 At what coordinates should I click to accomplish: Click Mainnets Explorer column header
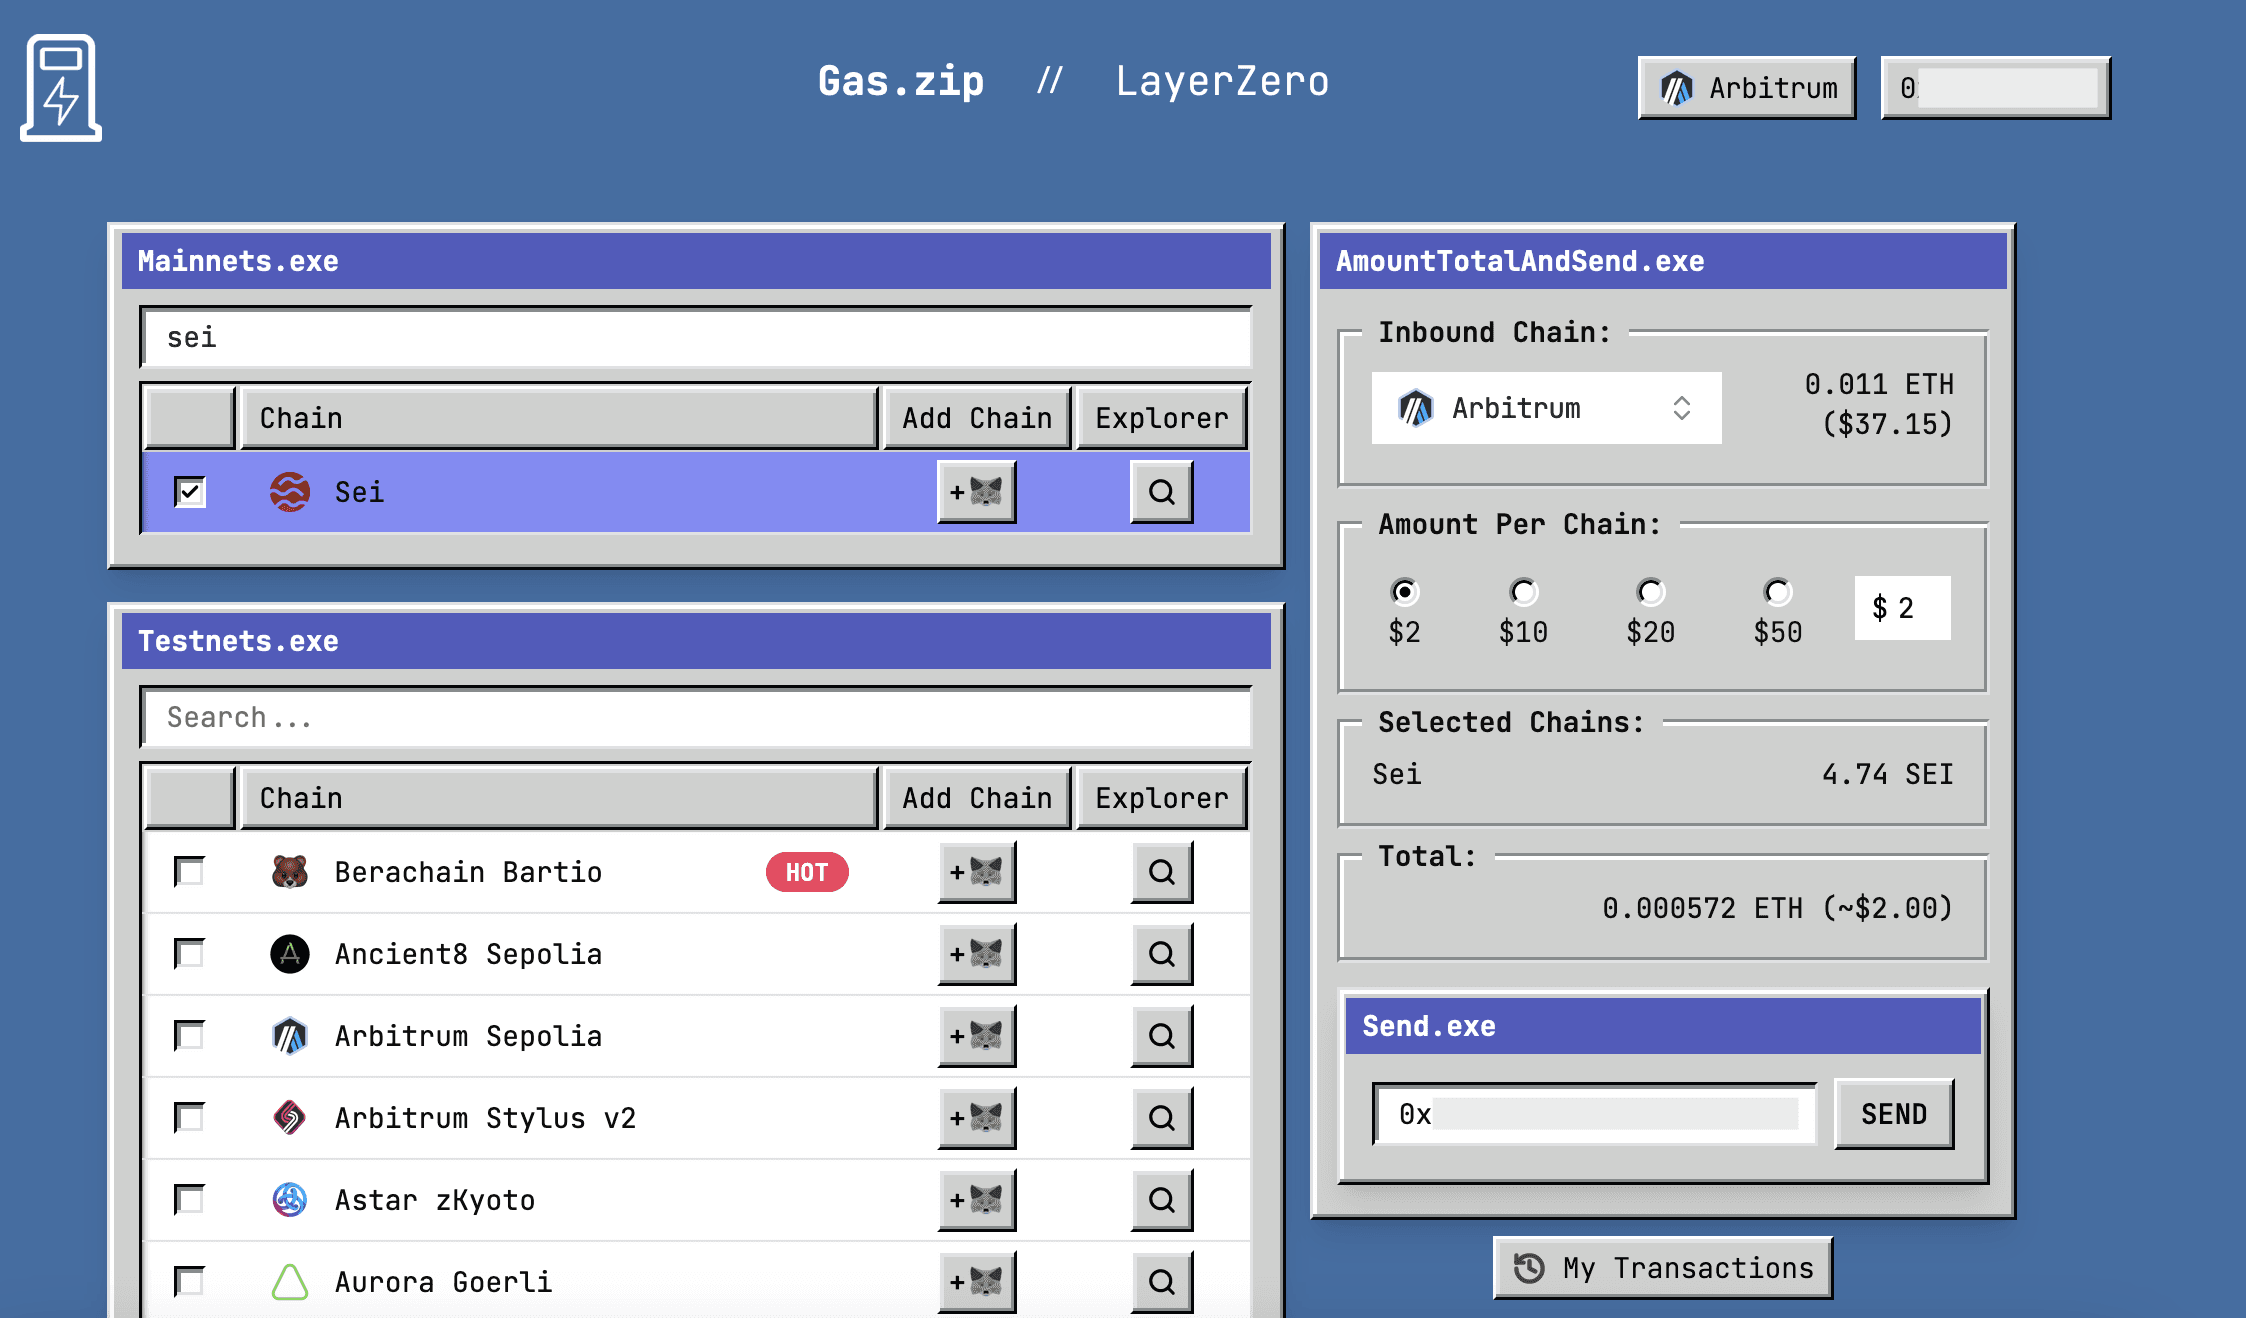click(x=1161, y=418)
